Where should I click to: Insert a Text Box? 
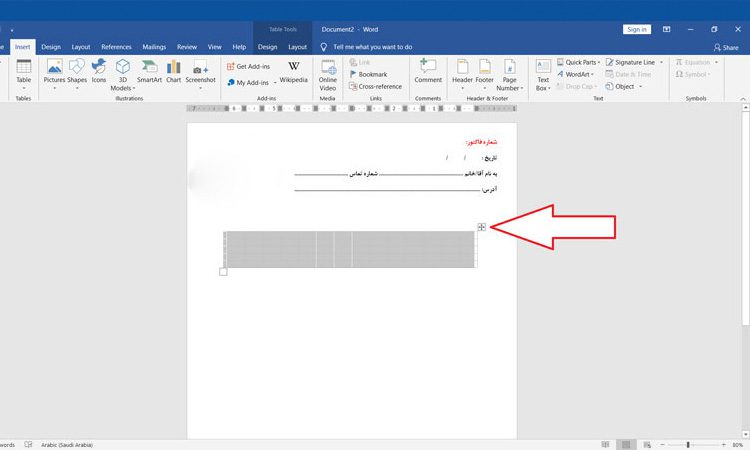pos(543,75)
